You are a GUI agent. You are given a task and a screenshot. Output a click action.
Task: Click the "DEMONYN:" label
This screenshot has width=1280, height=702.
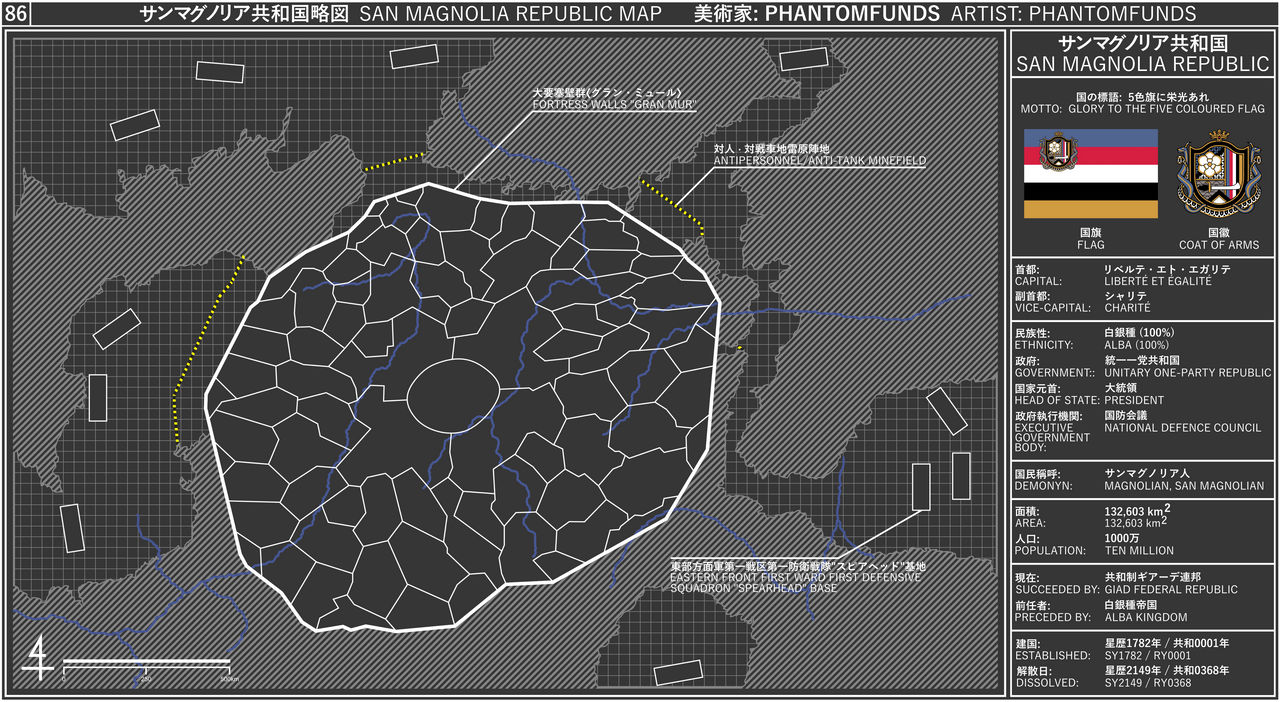pyautogui.click(x=1043, y=487)
